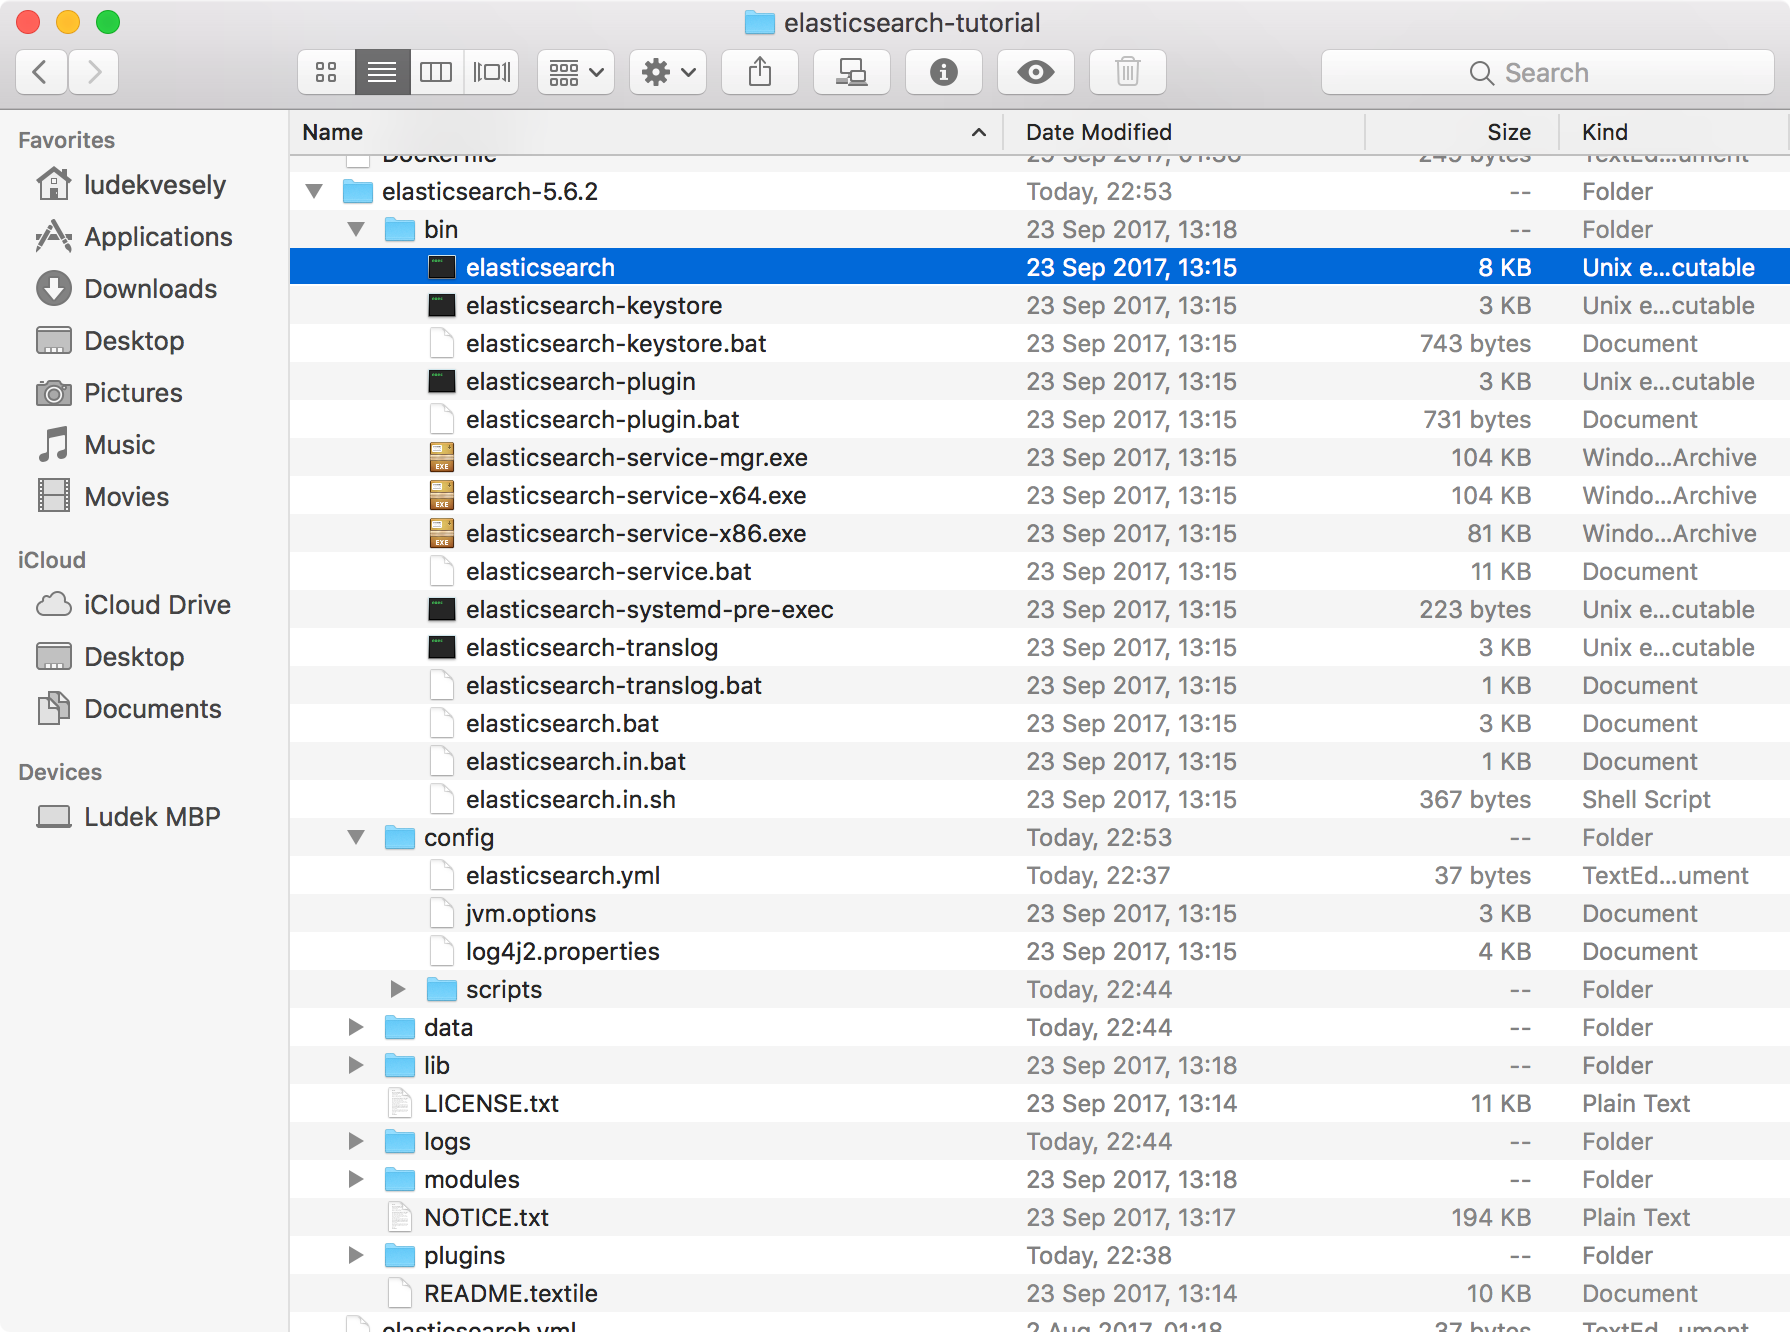
Task: Expand the lib folder
Action: (x=356, y=1065)
